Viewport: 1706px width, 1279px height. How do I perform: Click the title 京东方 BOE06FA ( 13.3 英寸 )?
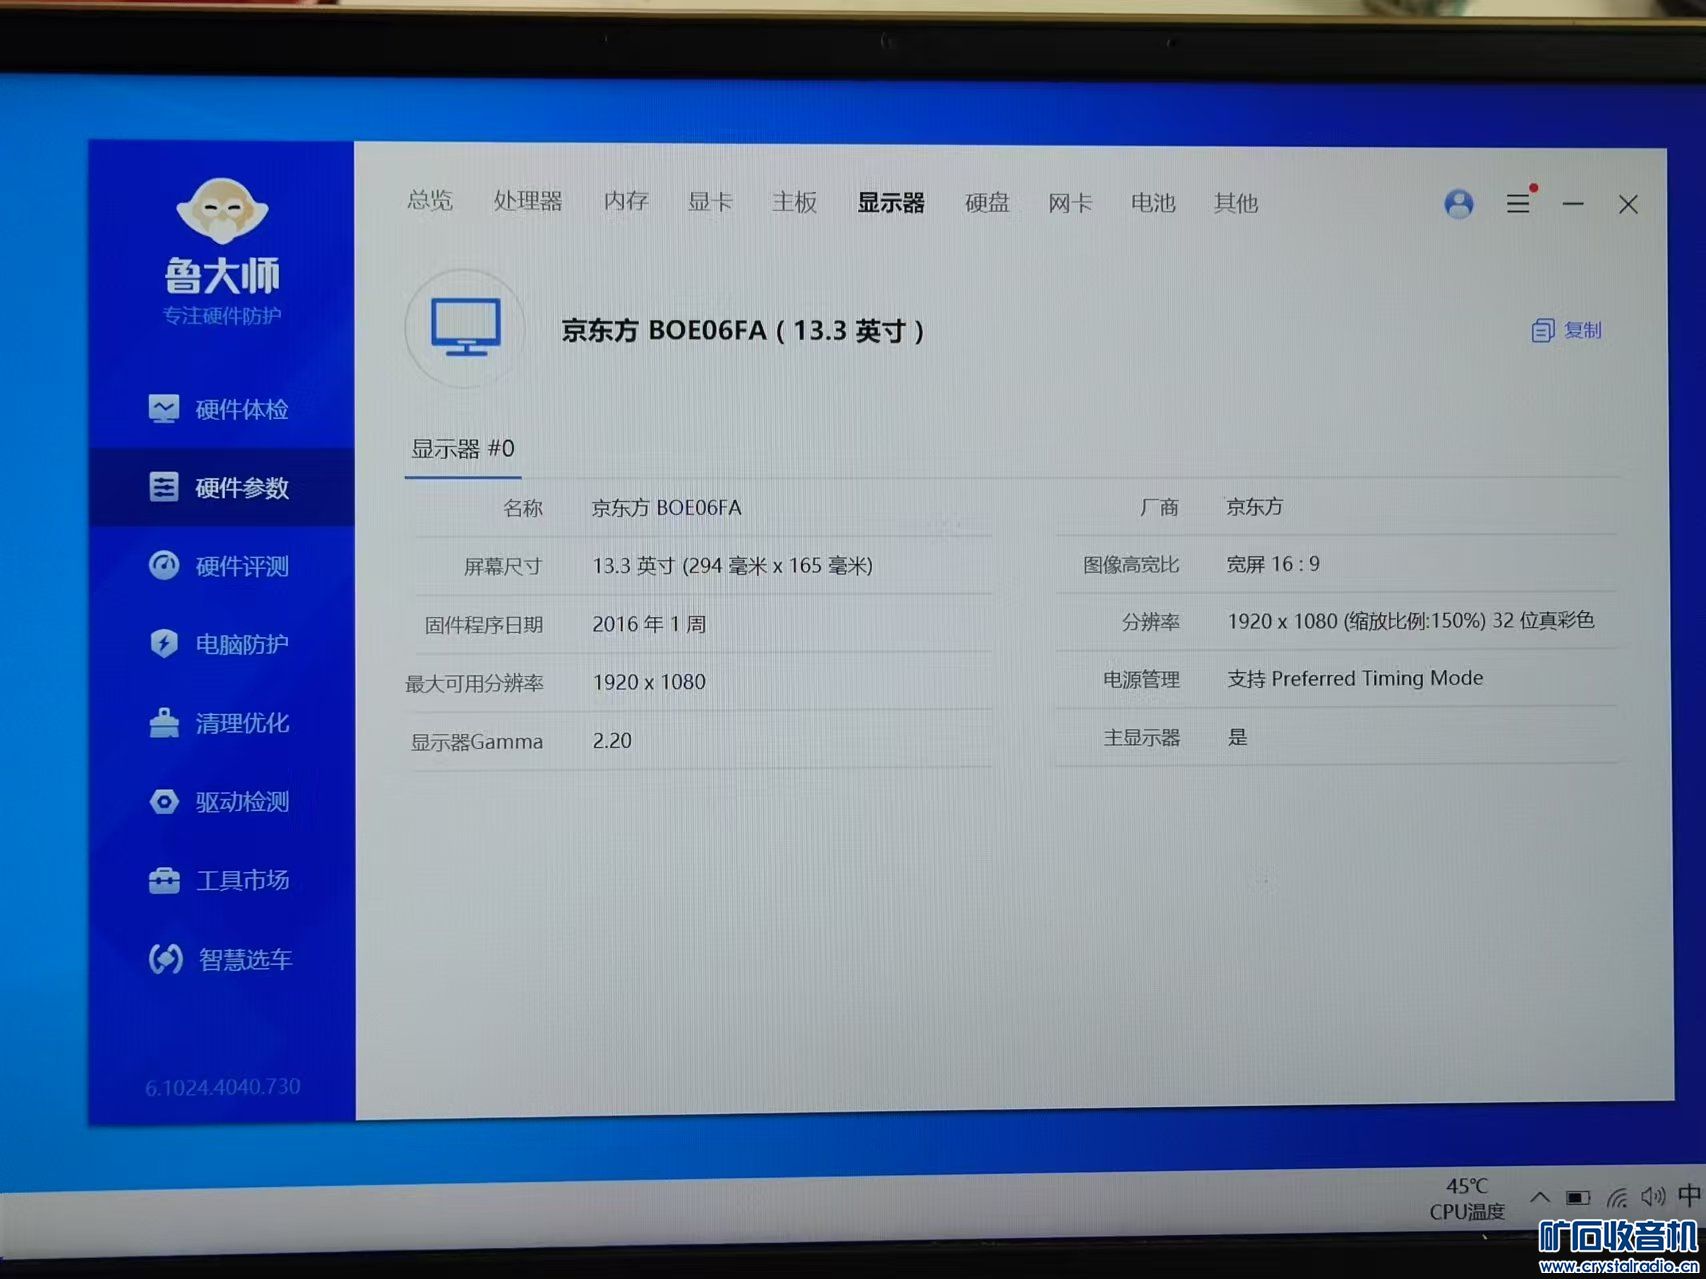pos(743,331)
